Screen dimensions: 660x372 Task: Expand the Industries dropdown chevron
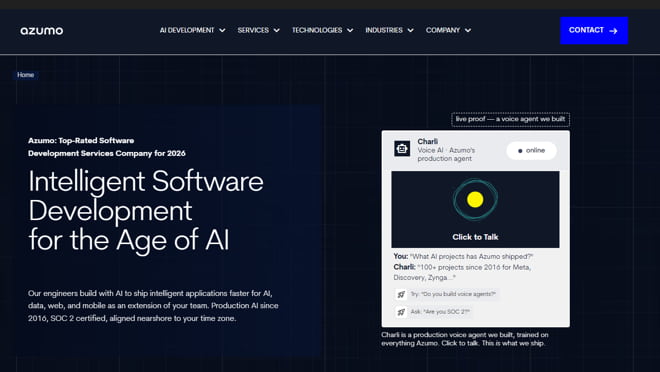(410, 30)
